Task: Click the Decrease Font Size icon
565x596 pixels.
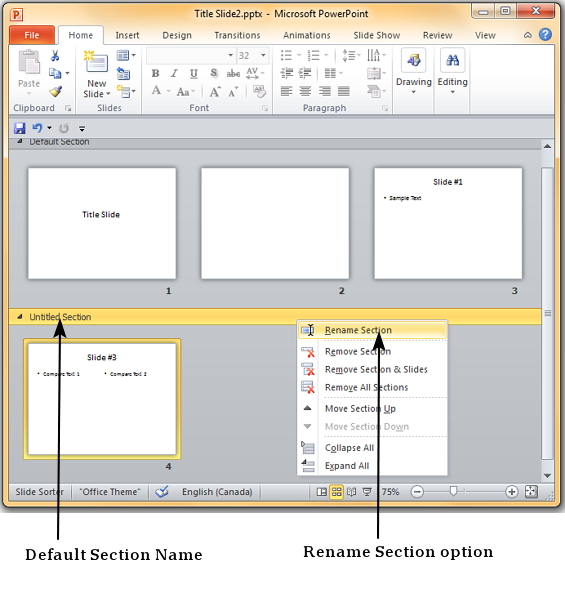Action: [233, 92]
